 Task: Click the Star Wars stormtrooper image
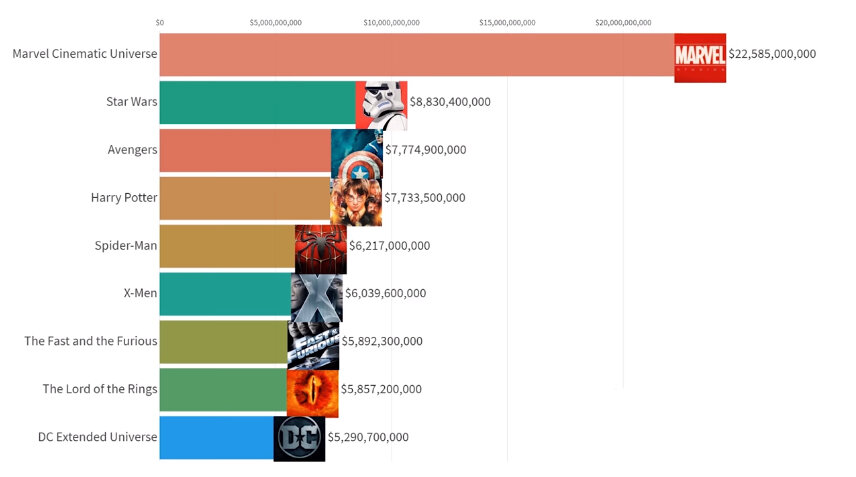382,106
